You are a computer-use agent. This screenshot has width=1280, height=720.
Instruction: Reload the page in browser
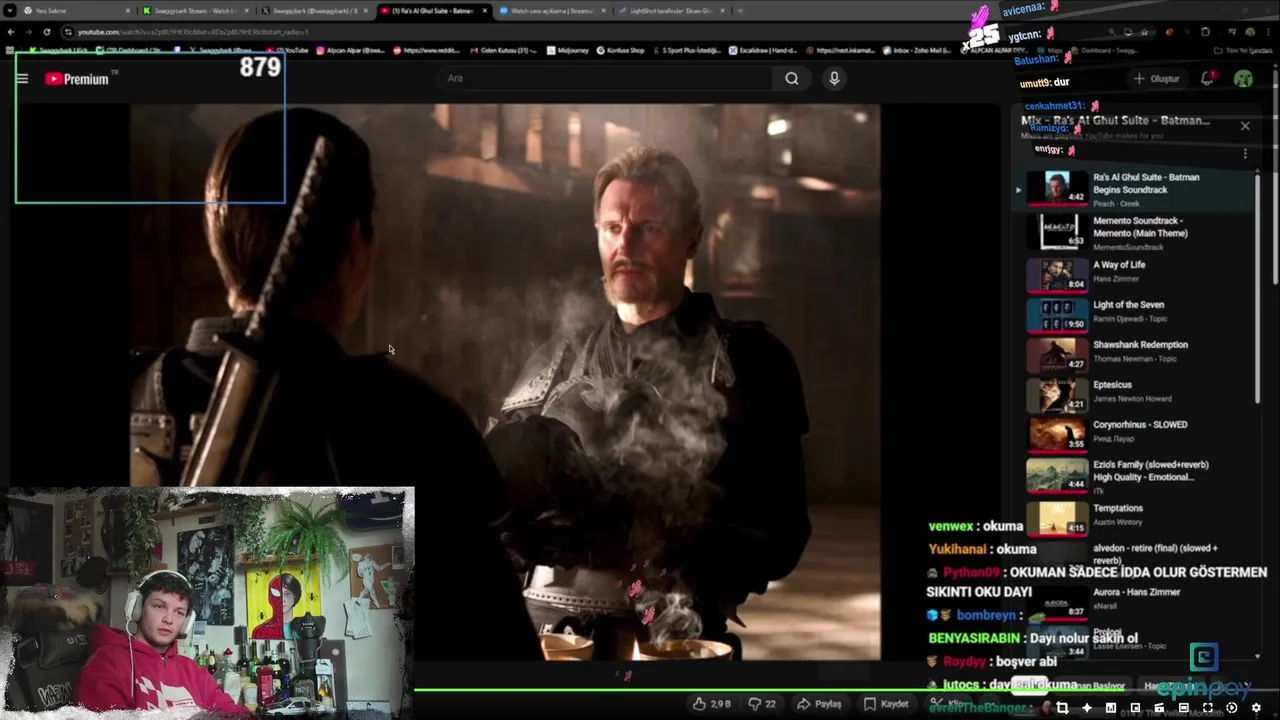46,32
